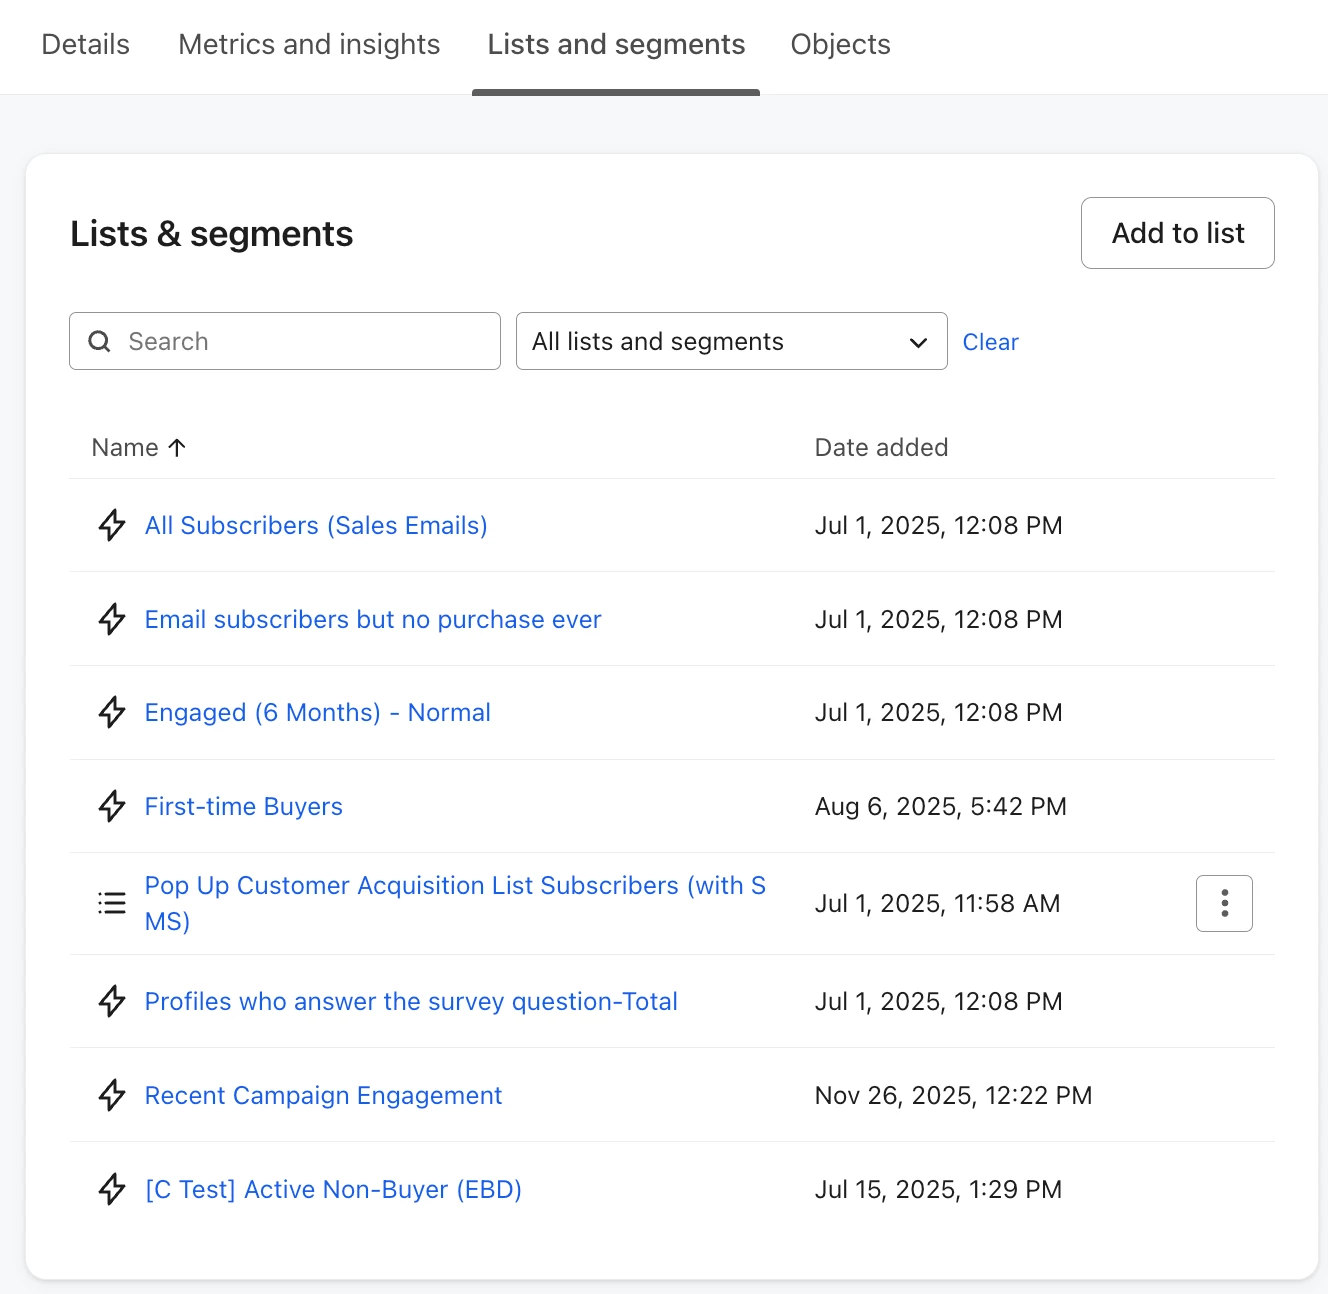
Task: Sort by Name column arrow
Action: pos(177,448)
